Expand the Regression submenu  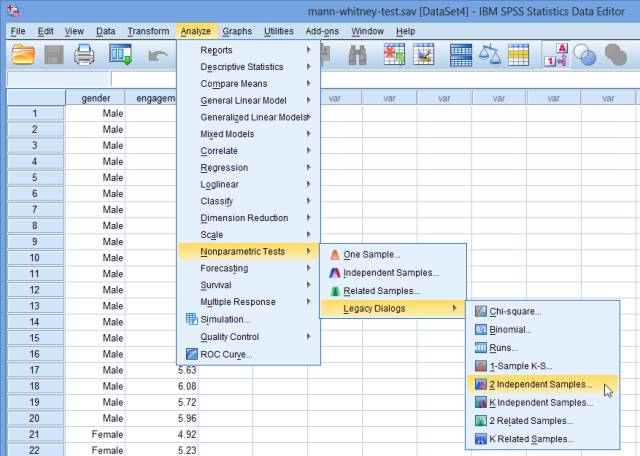coord(249,167)
